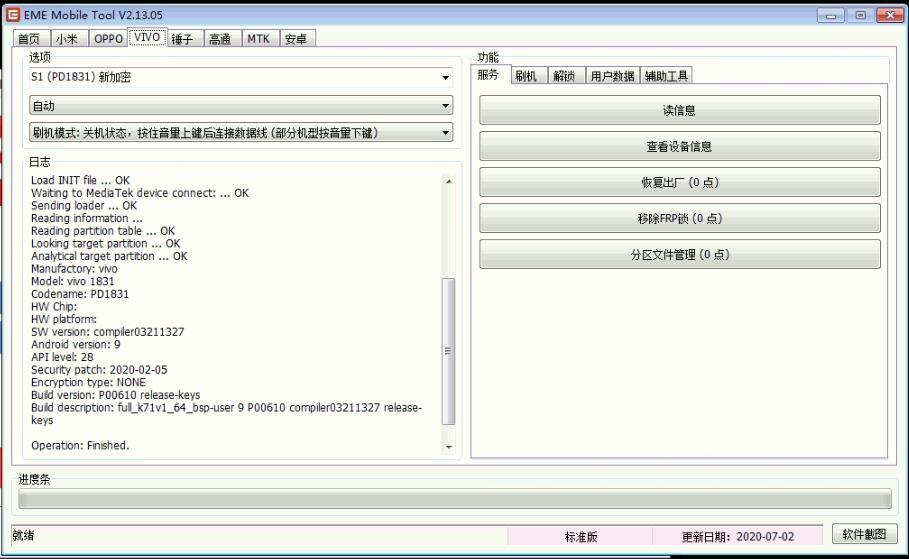
Task: Click log line 'Android version: 9'
Action: point(76,344)
